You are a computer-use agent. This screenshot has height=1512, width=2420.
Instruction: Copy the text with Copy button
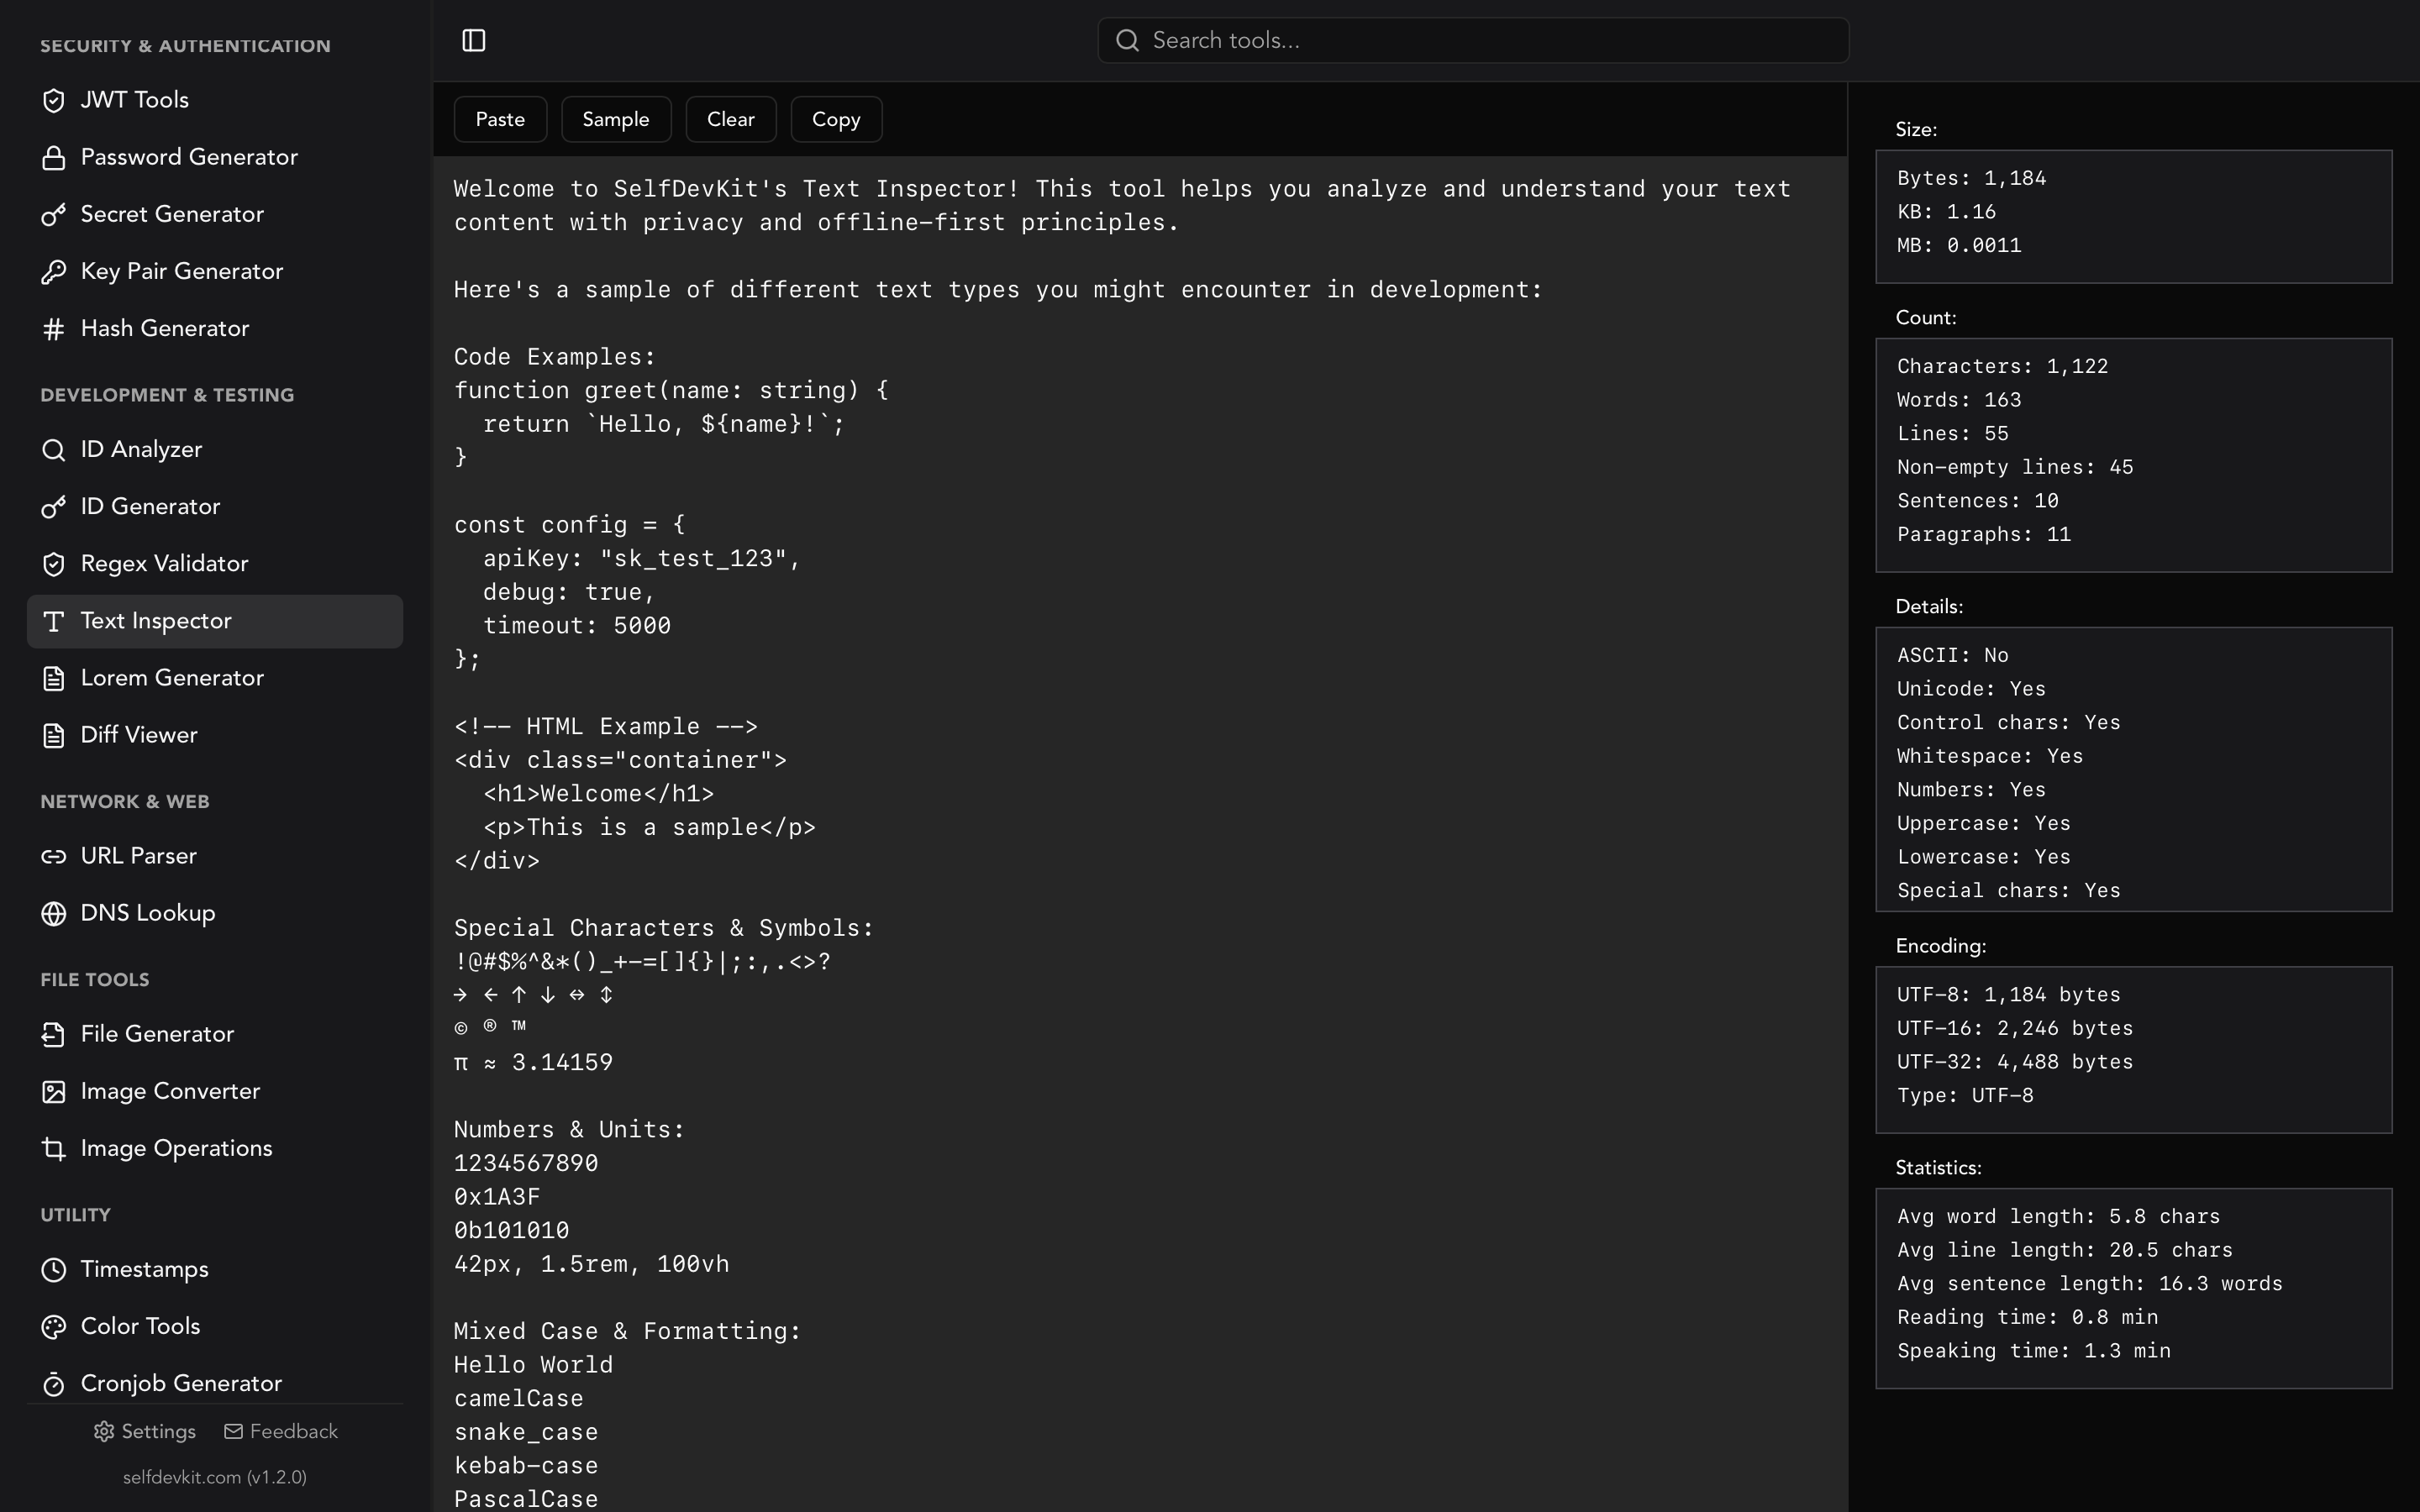click(836, 119)
